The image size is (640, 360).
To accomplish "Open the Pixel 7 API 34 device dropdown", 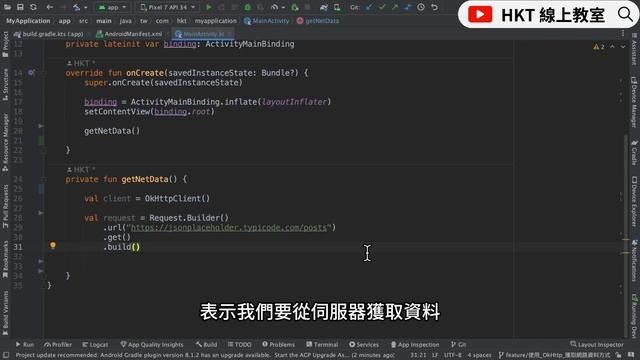I will coord(168,7).
